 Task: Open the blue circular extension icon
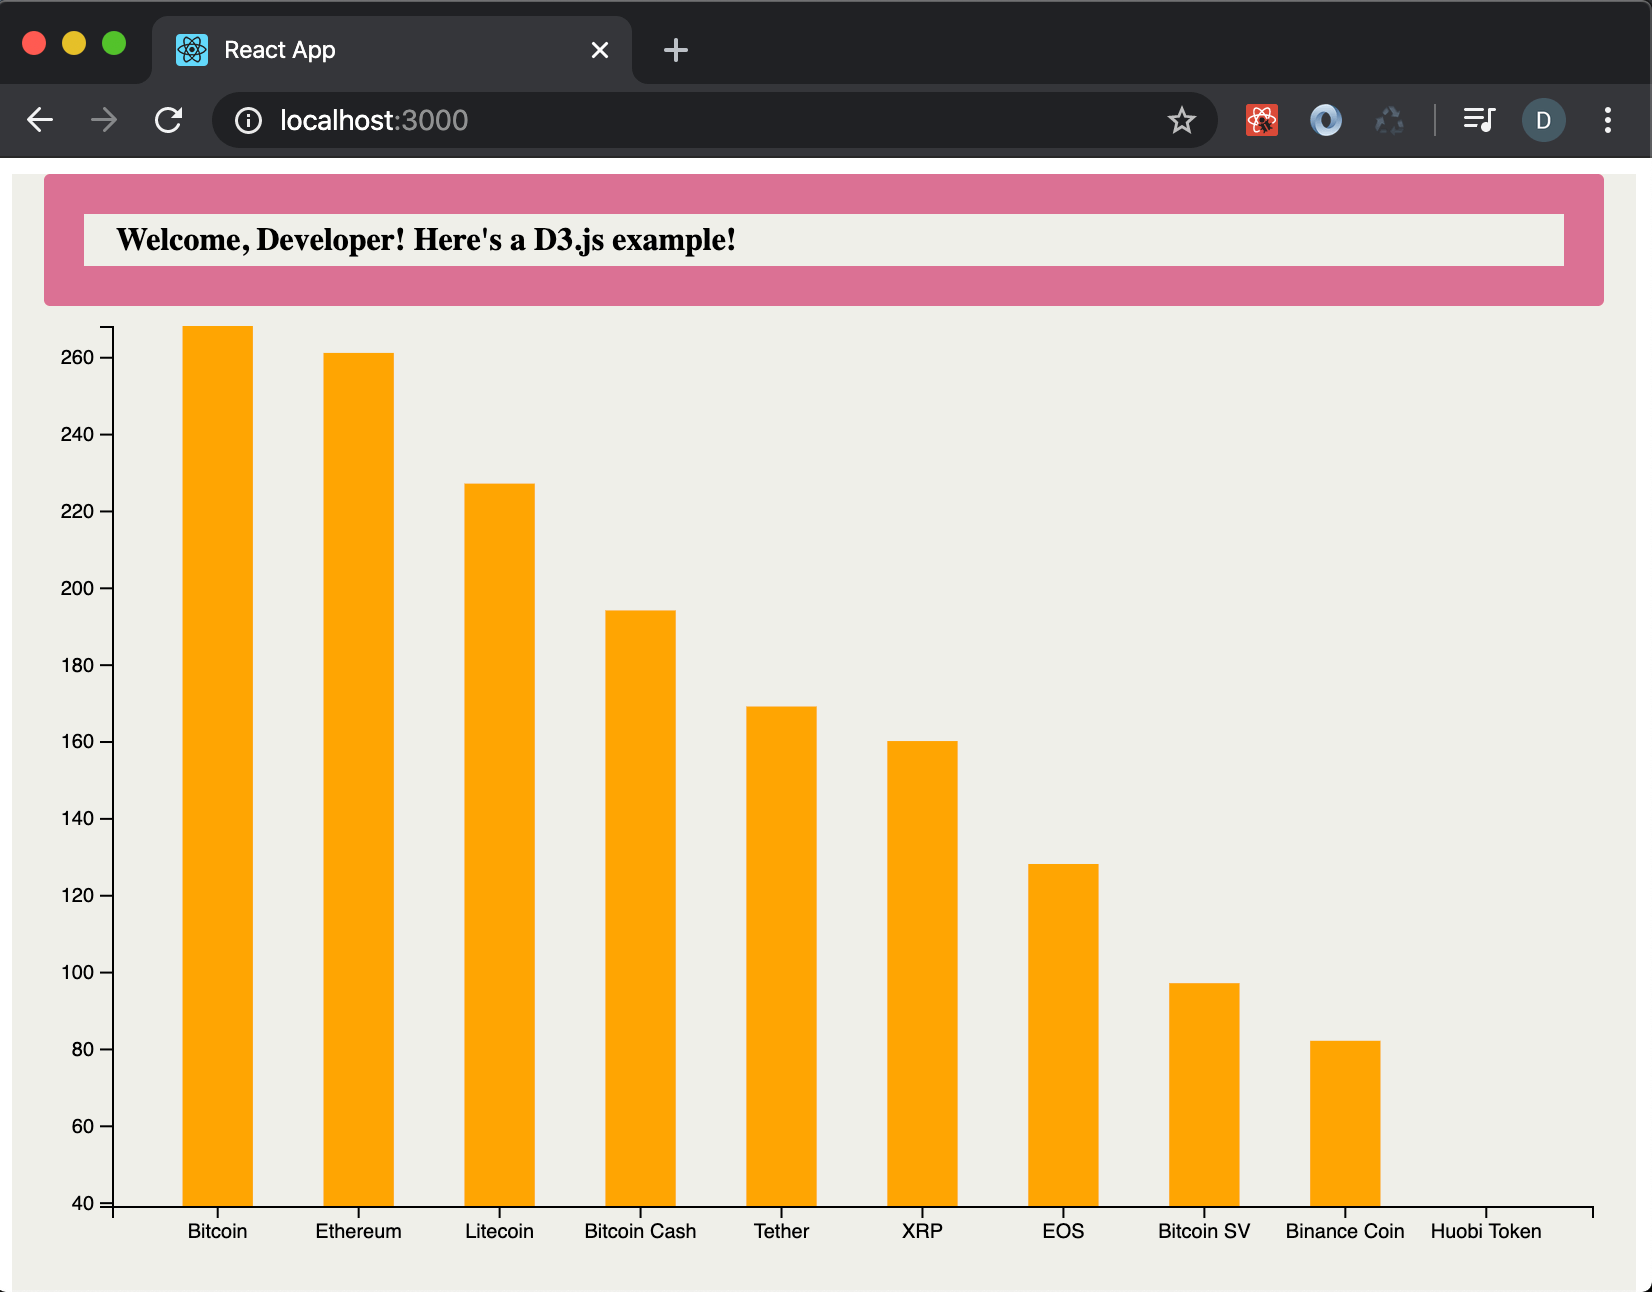(1326, 120)
